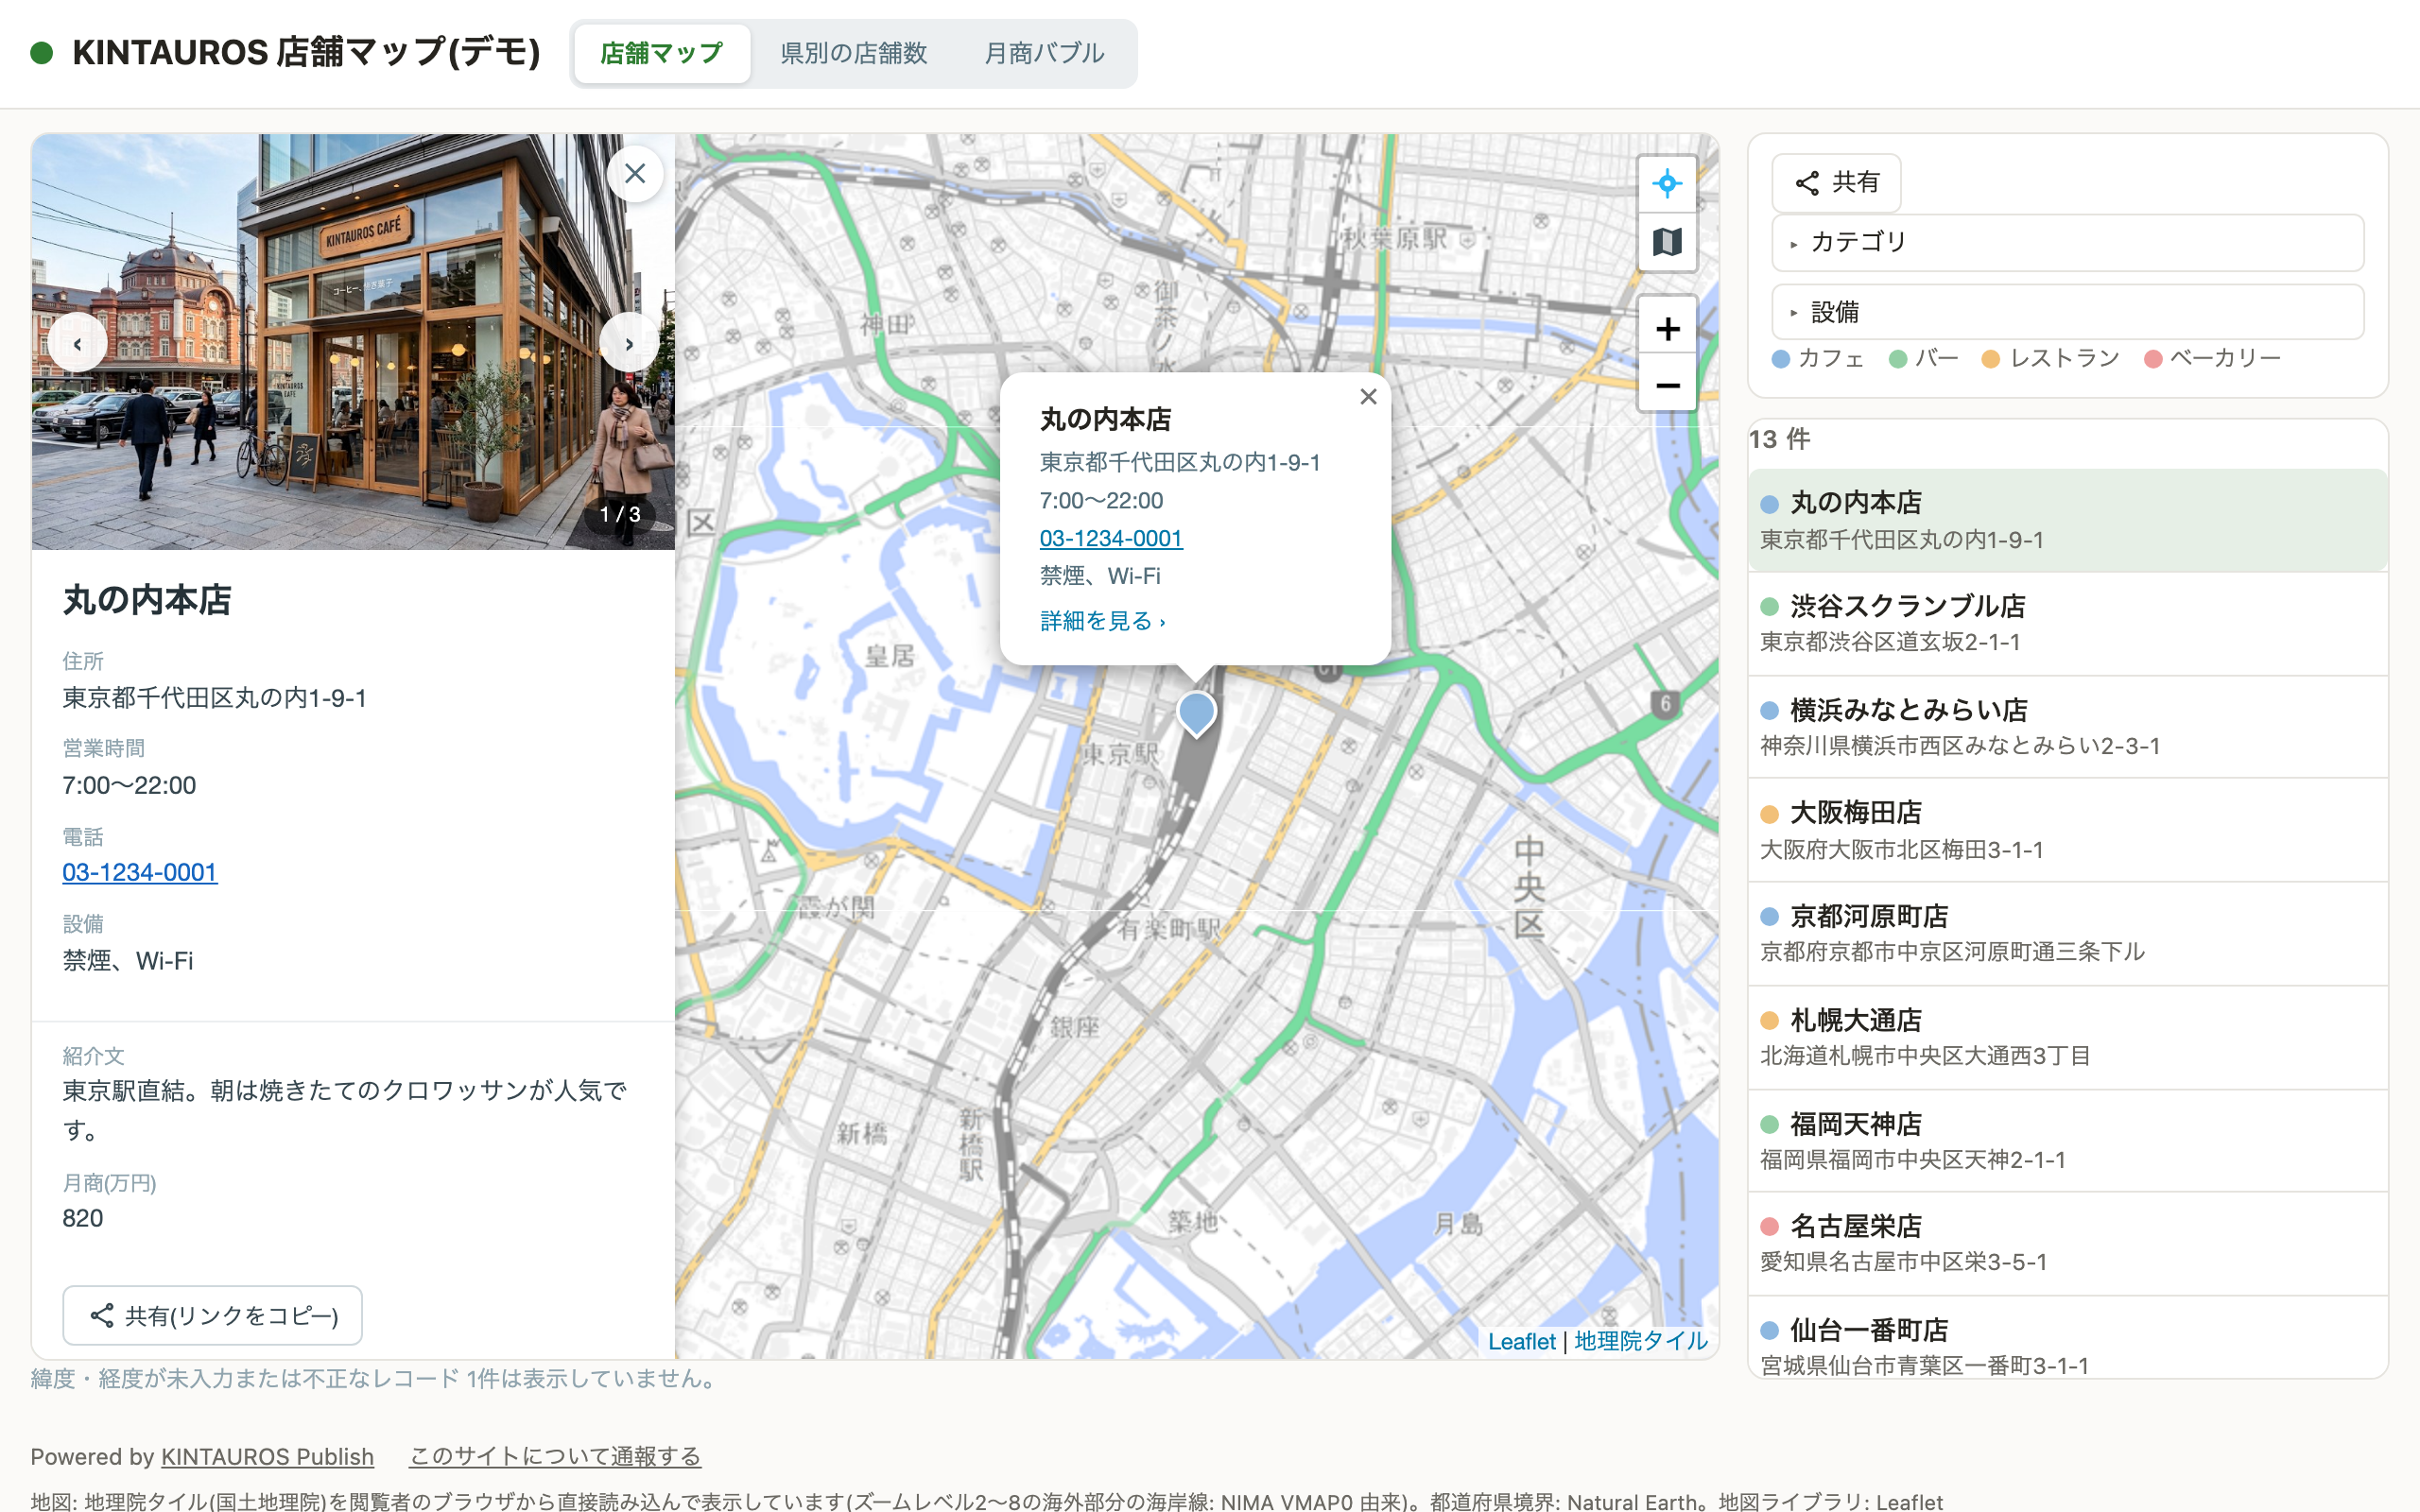Select 名古屋栄店 in list
Screen dimensions: 2420x1512
(x=2067, y=1244)
